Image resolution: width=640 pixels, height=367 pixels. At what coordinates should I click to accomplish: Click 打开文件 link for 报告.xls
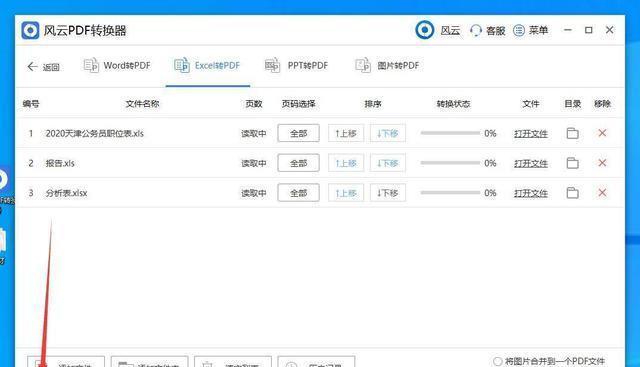(531, 163)
